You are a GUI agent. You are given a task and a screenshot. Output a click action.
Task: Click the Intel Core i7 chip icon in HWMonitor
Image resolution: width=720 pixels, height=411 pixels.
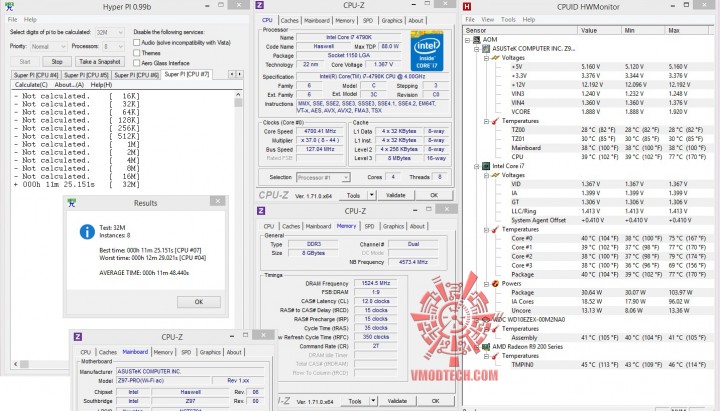486,166
